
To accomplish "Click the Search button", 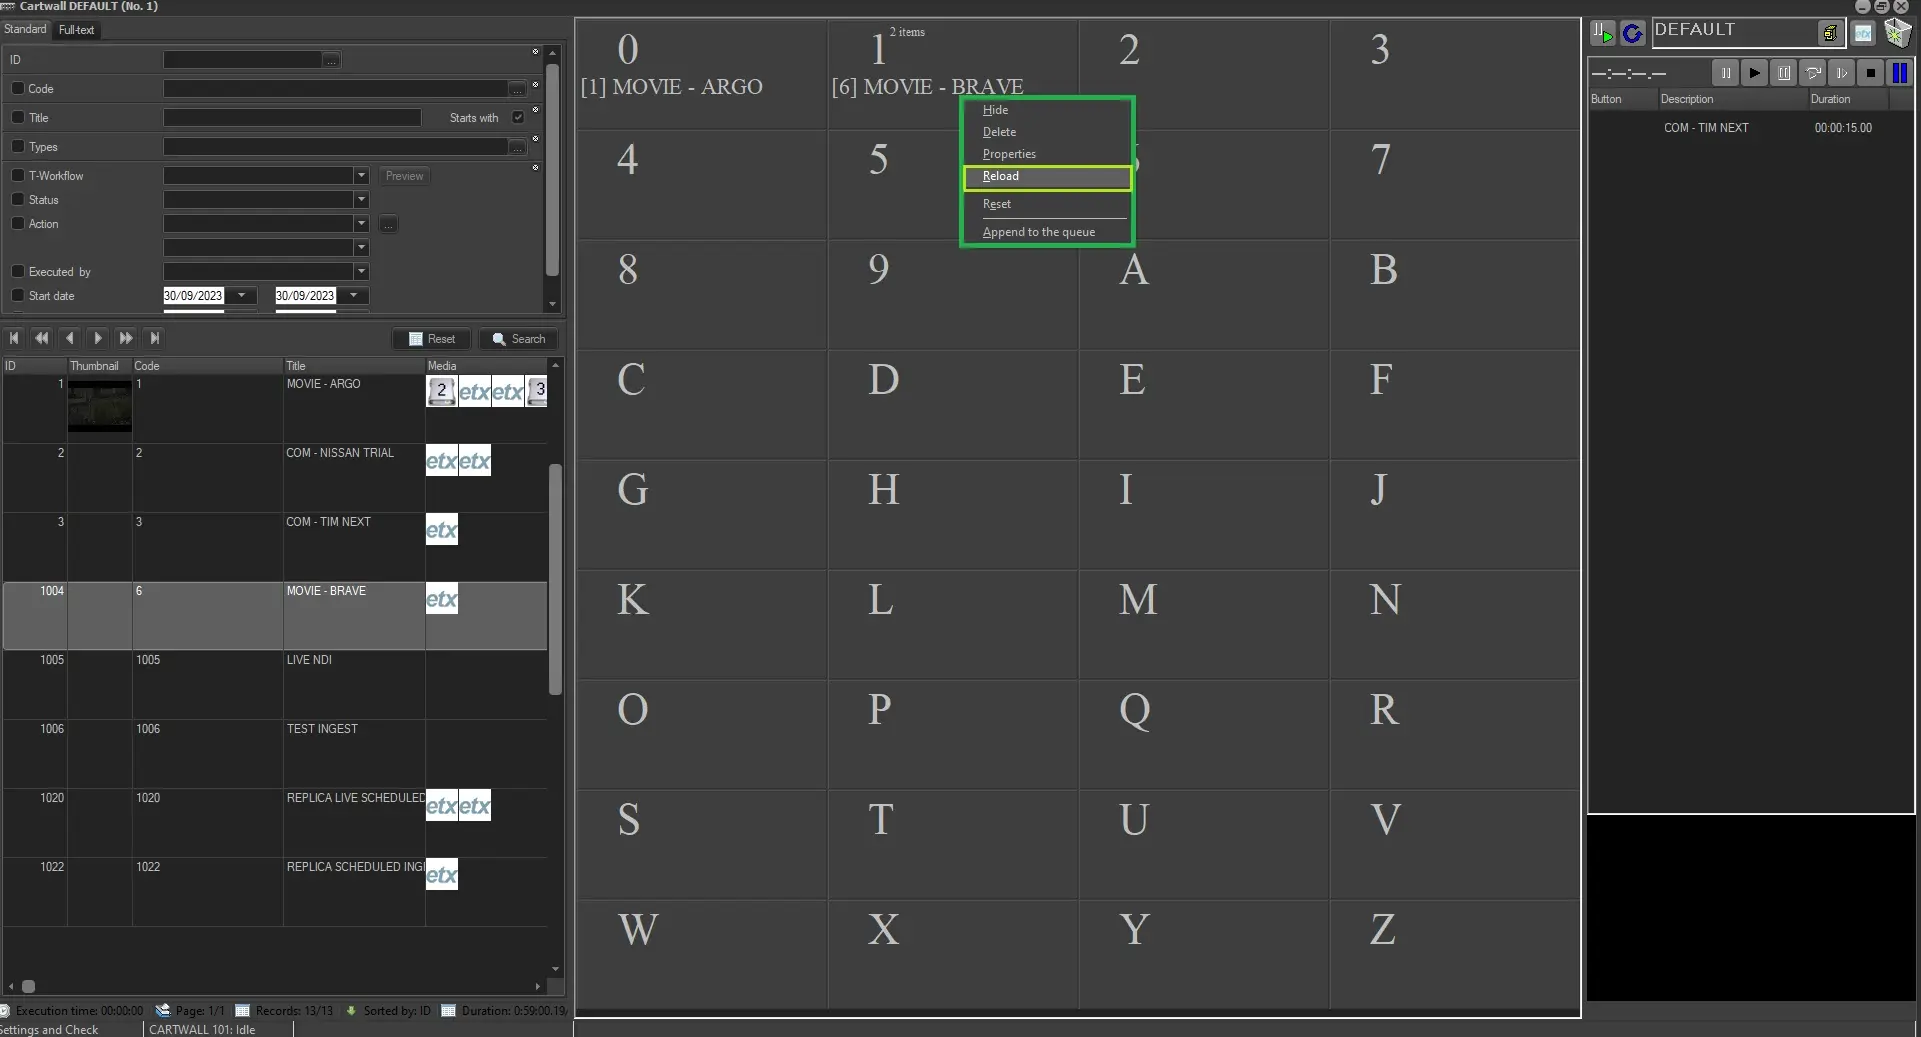I will pyautogui.click(x=519, y=339).
